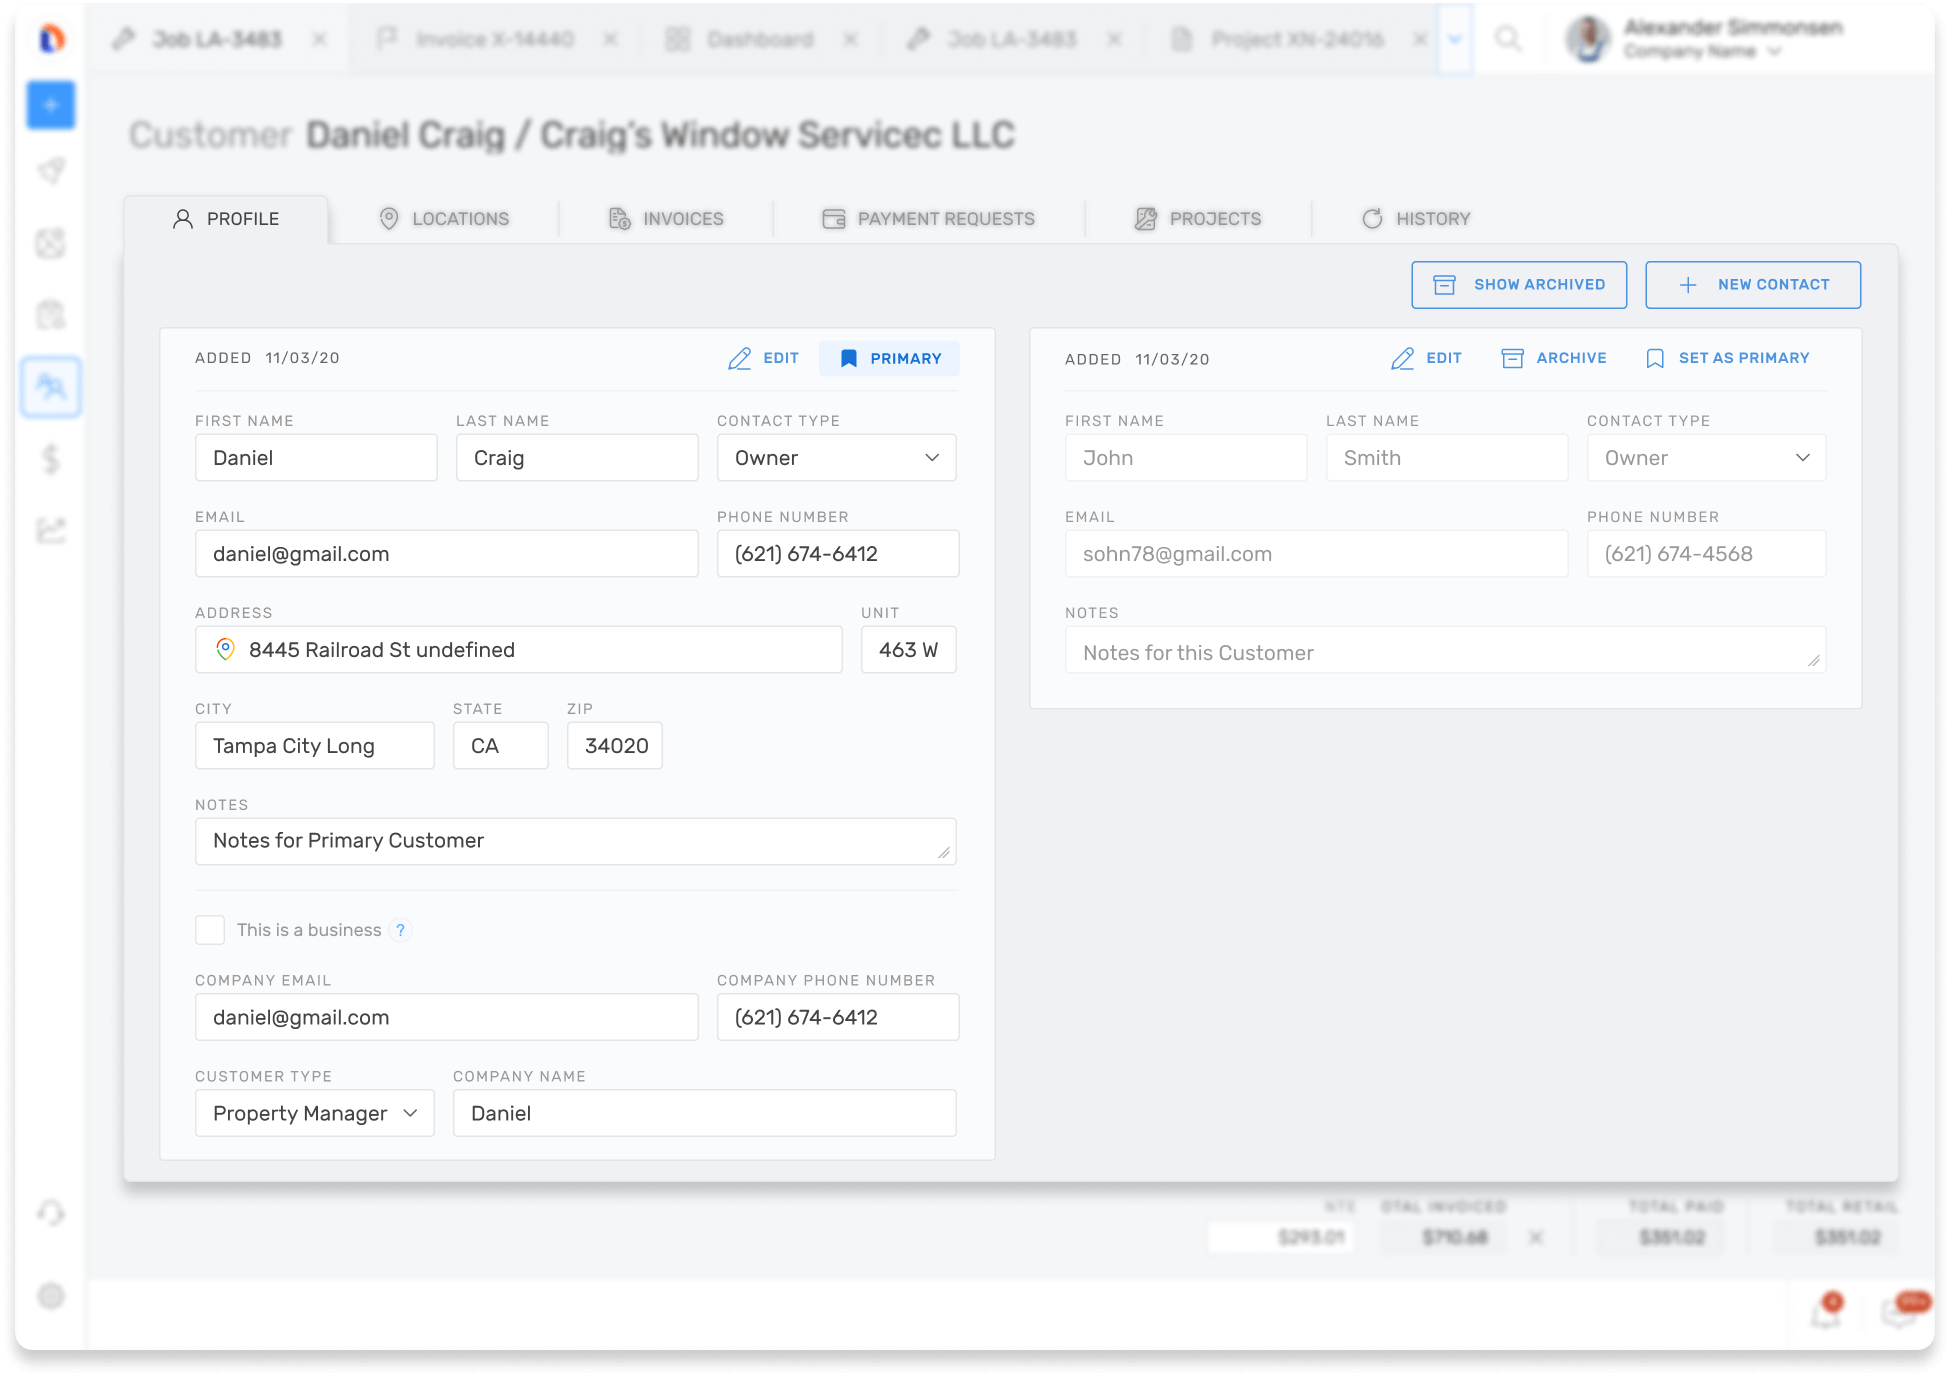Open notifications via the bell icon bottom right
1951x1378 pixels.
coord(1825,1313)
